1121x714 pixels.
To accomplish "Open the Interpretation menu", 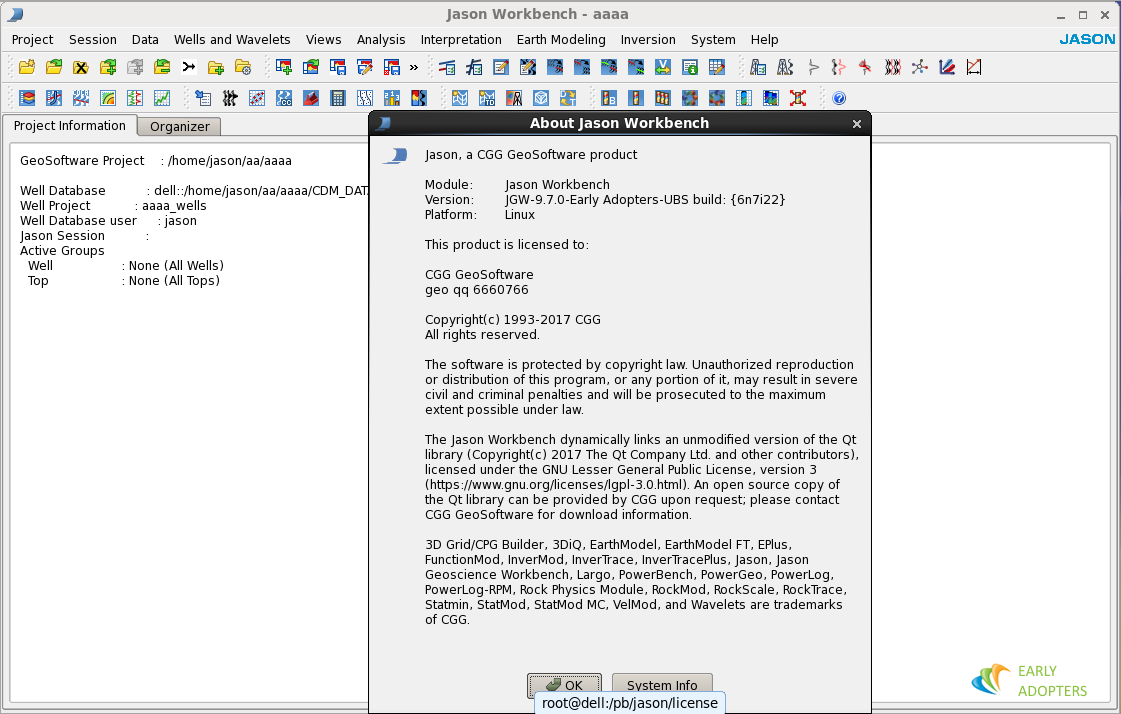I will tap(461, 39).
